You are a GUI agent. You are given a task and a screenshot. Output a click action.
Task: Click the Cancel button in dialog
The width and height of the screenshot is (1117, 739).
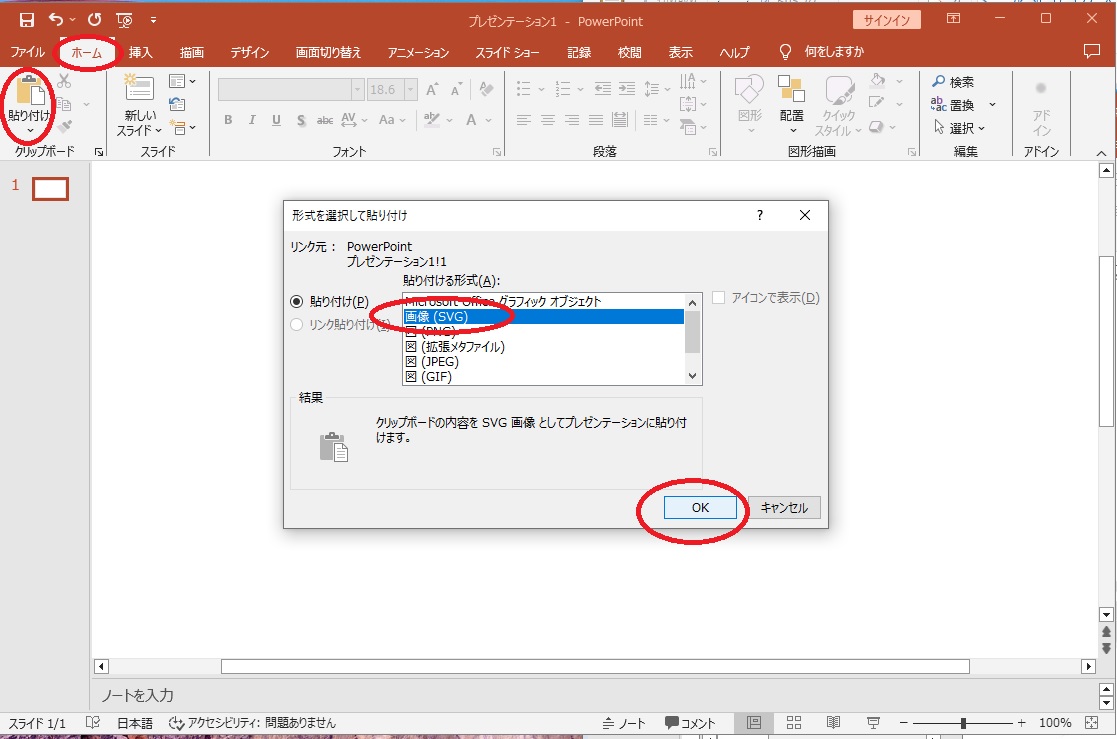784,508
